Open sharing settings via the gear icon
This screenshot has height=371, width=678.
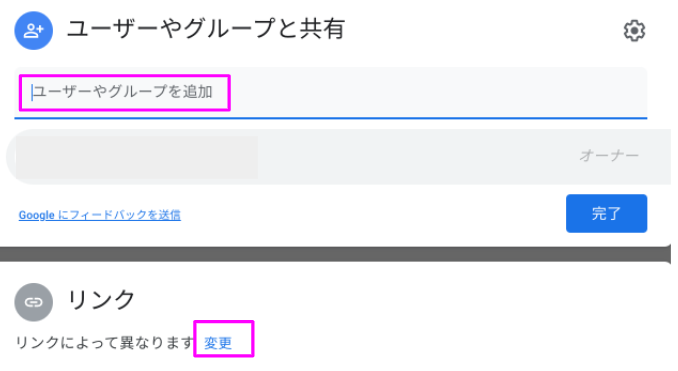tap(634, 31)
